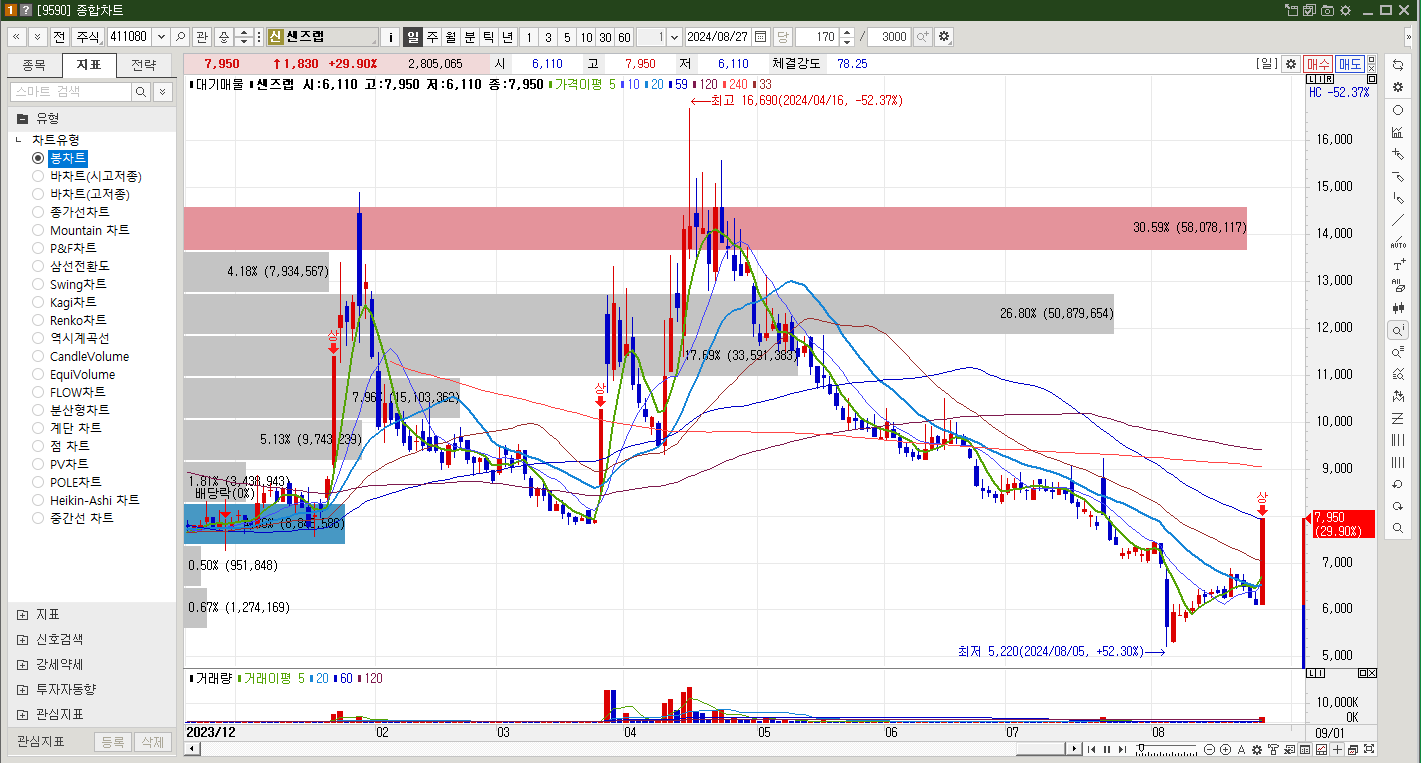1421x763 pixels.
Task: Click the magnifier list lookup tool
Action: [x=1398, y=352]
